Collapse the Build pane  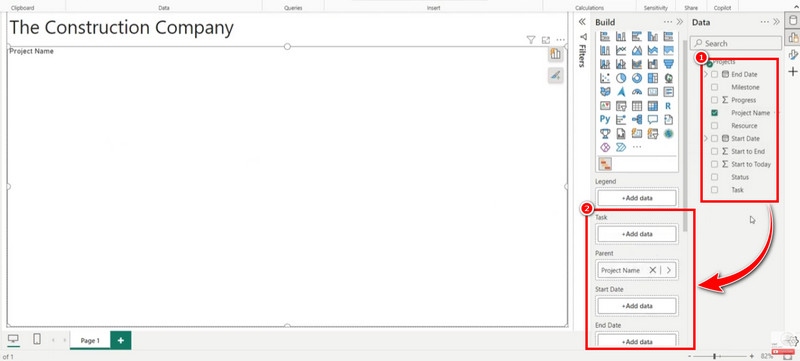[x=680, y=22]
